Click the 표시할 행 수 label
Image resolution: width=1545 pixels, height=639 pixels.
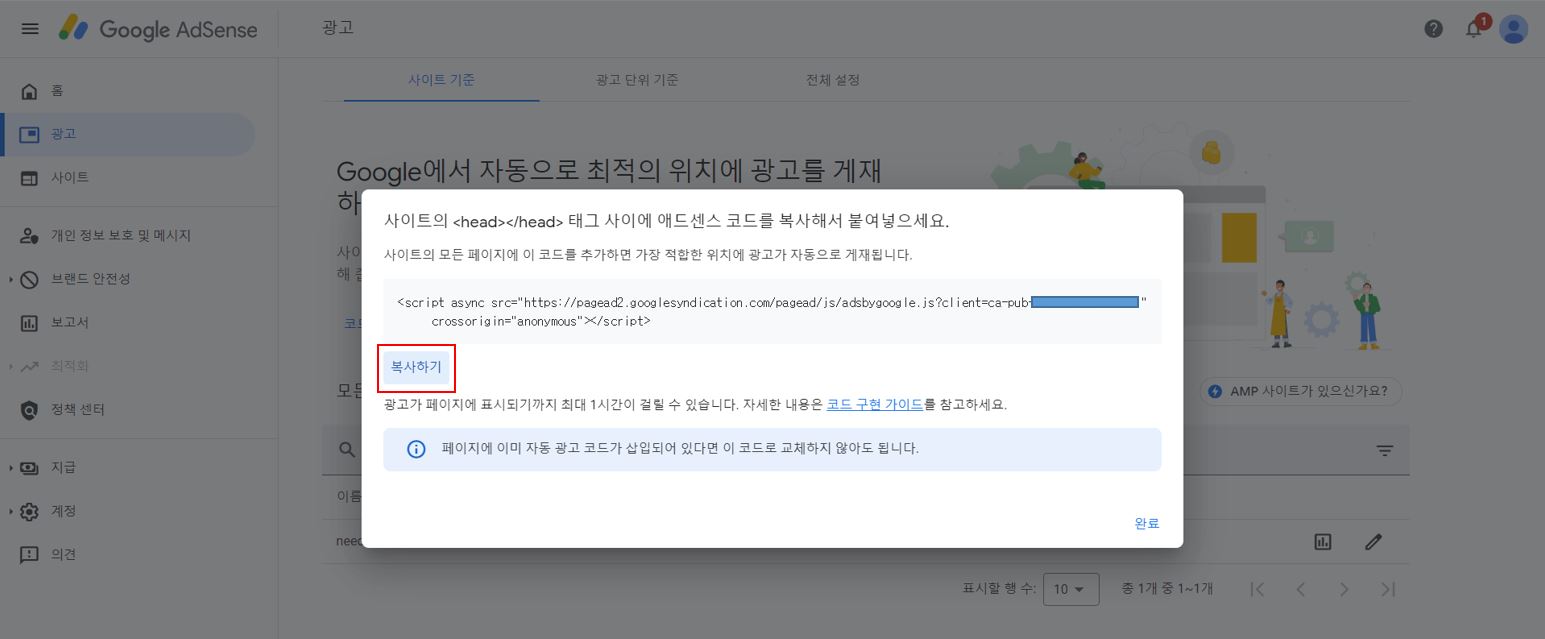999,589
